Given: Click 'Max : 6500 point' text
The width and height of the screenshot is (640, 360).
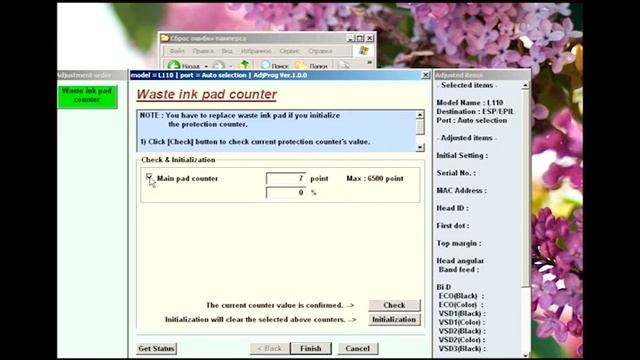Looking at the screenshot, I should click(x=375, y=178).
